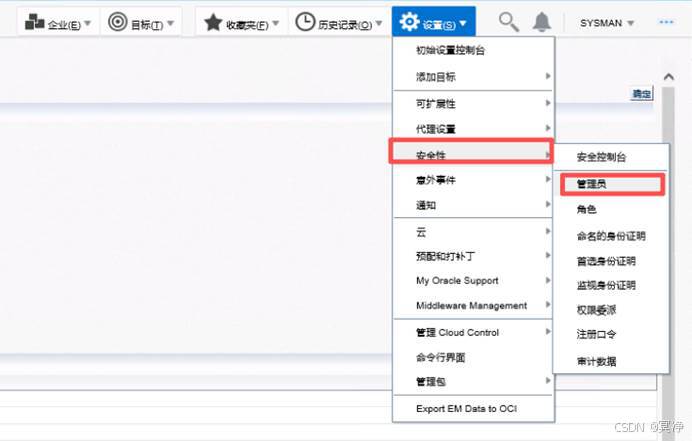
Task: Expand the 通知 submenu
Action: [473, 205]
